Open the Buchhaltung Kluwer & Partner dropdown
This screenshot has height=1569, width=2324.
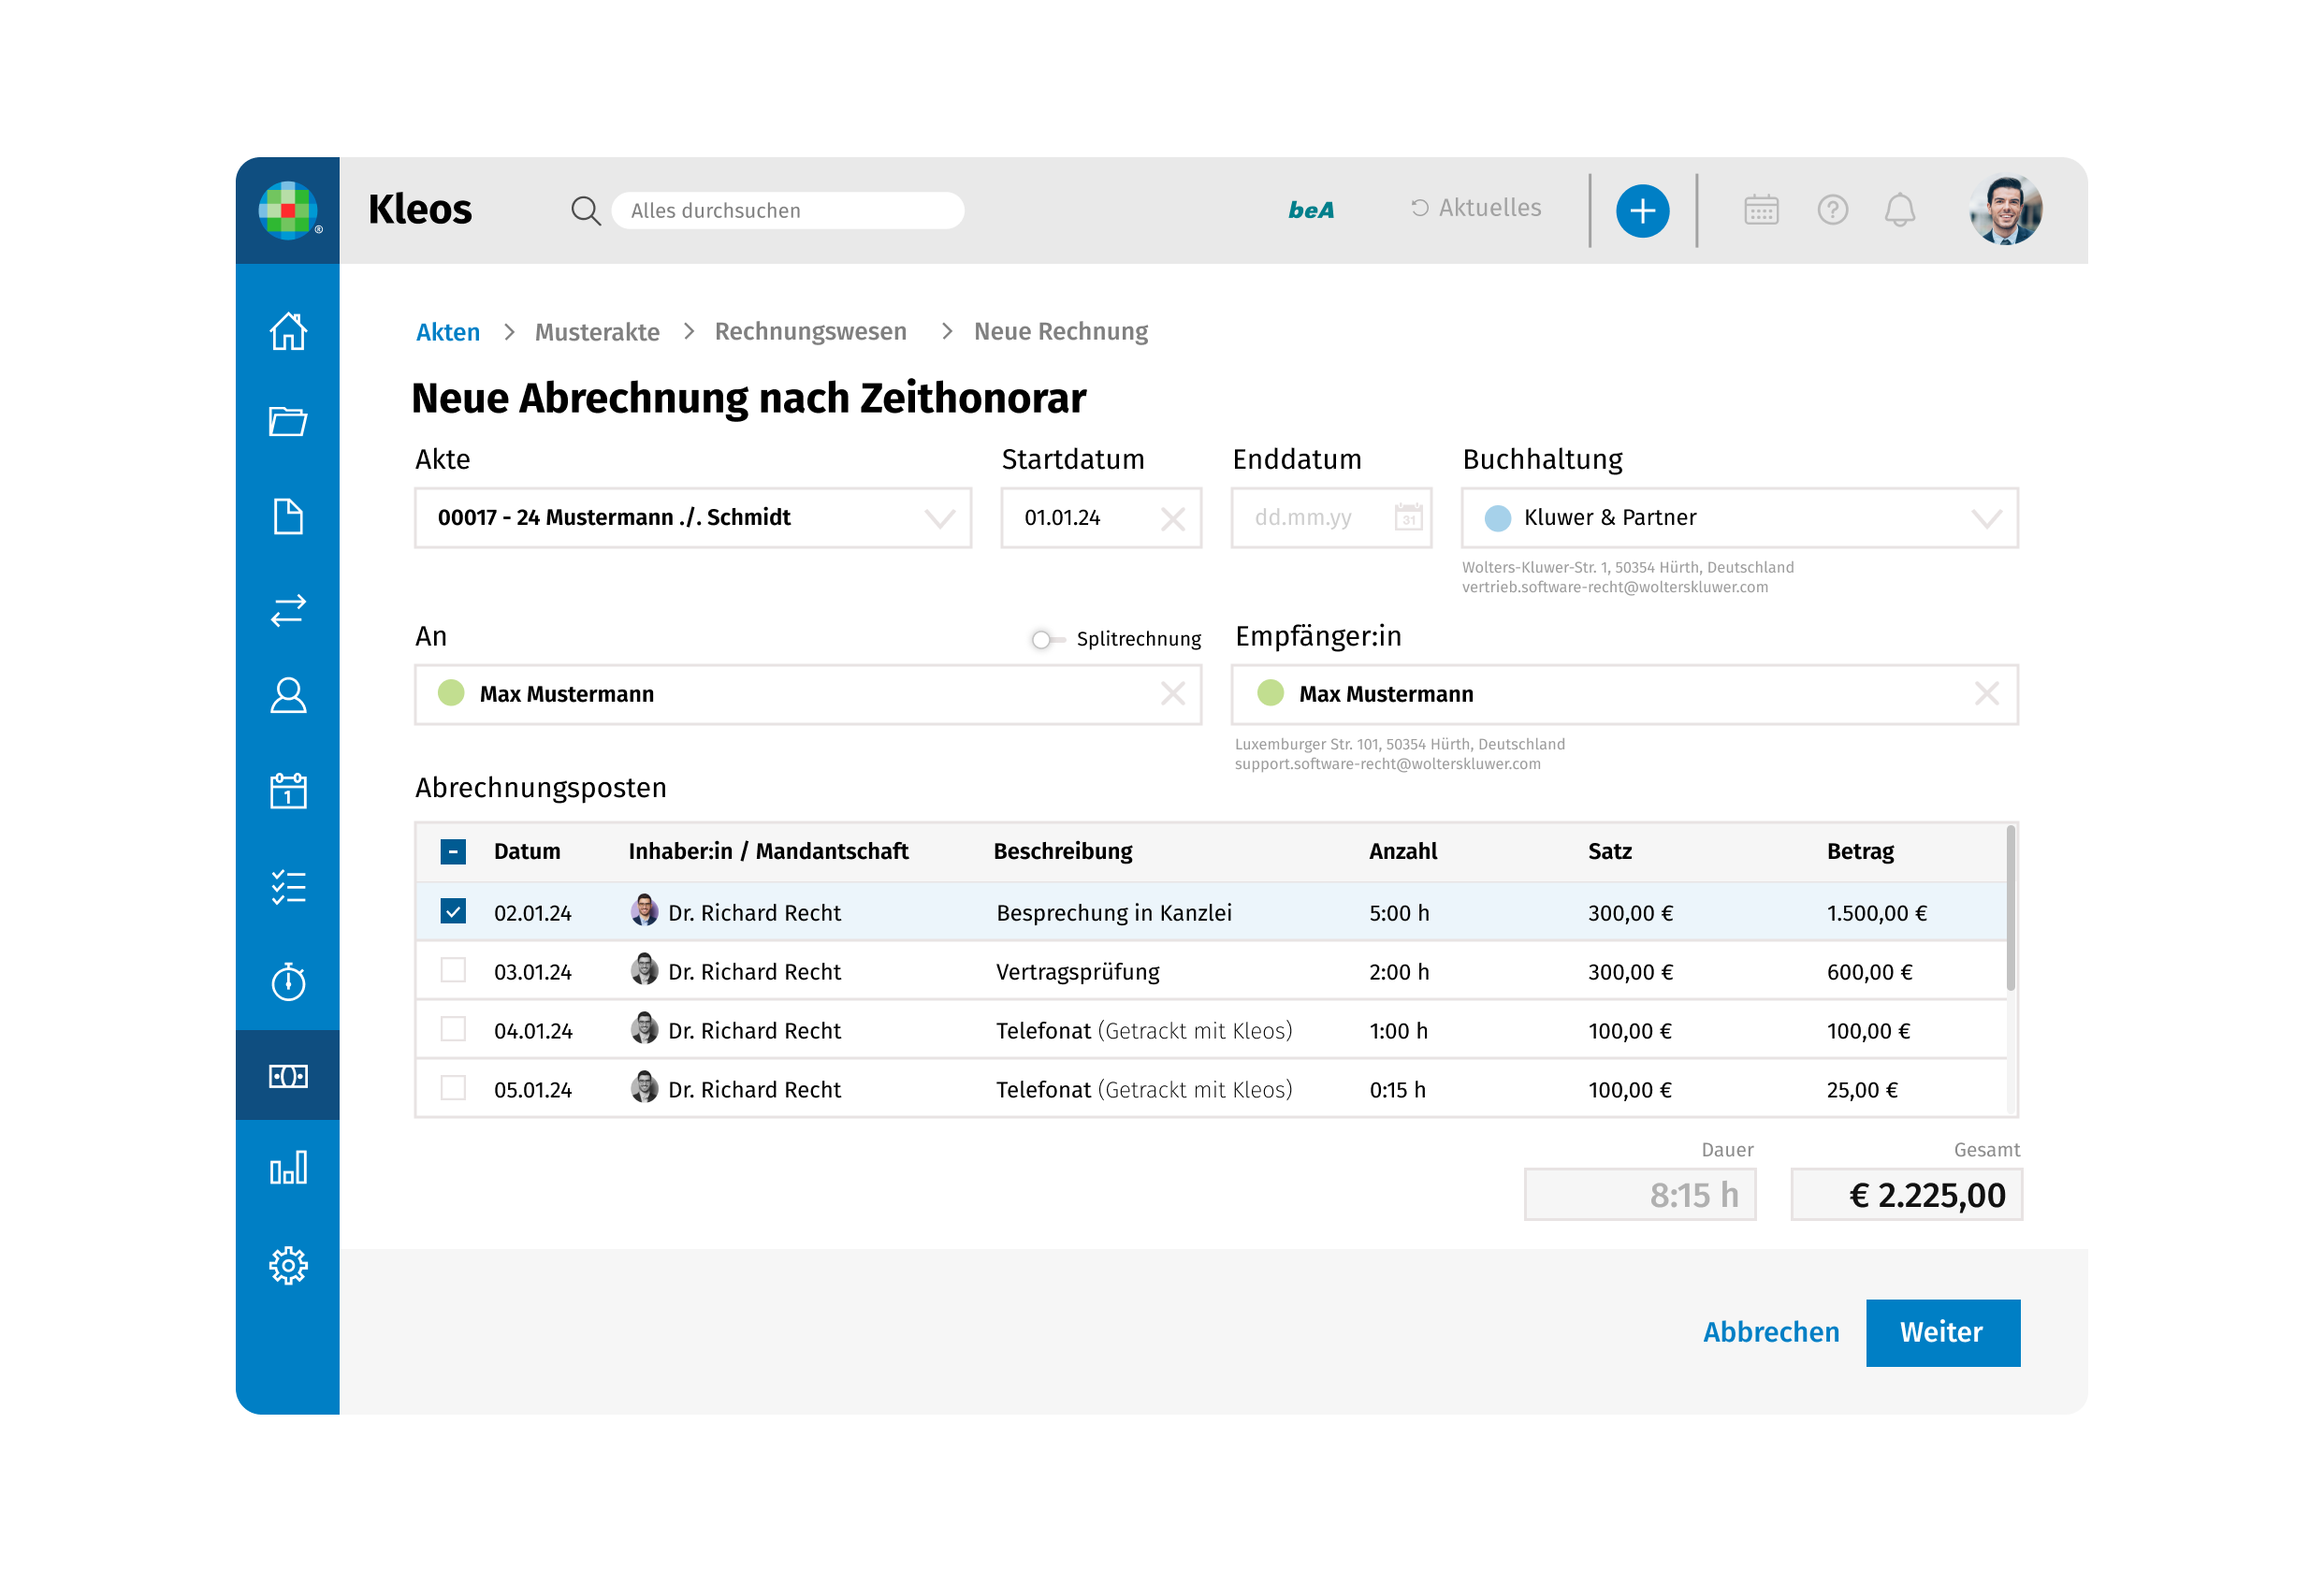[x=1985, y=518]
